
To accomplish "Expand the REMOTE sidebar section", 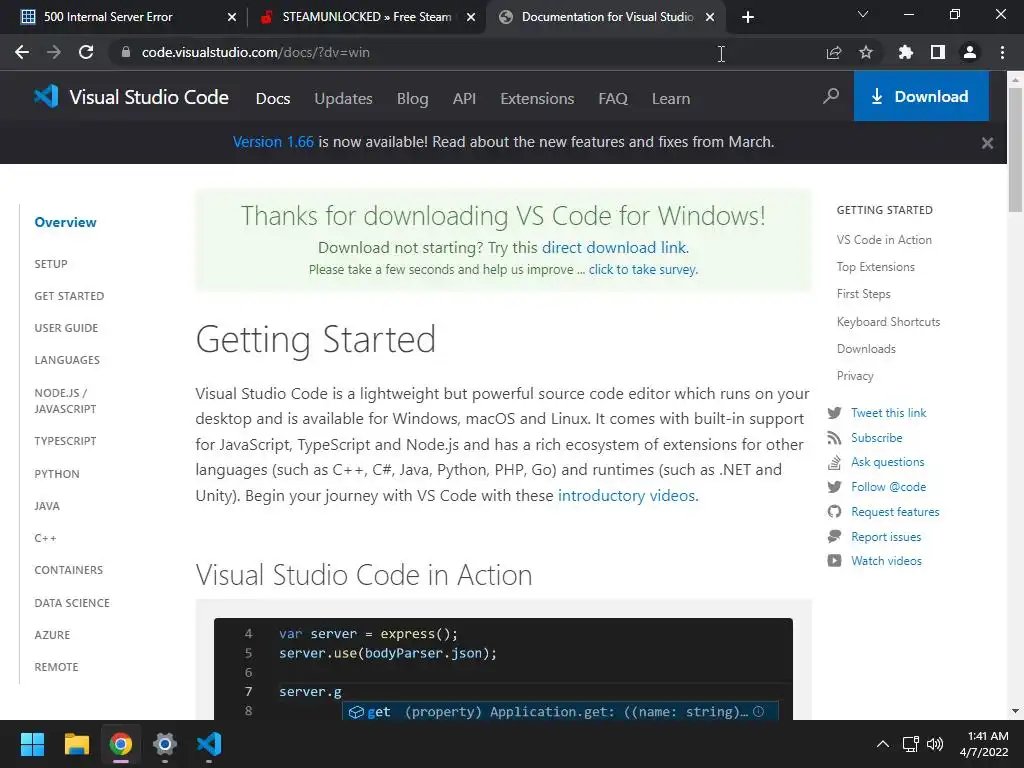I will 56,667.
